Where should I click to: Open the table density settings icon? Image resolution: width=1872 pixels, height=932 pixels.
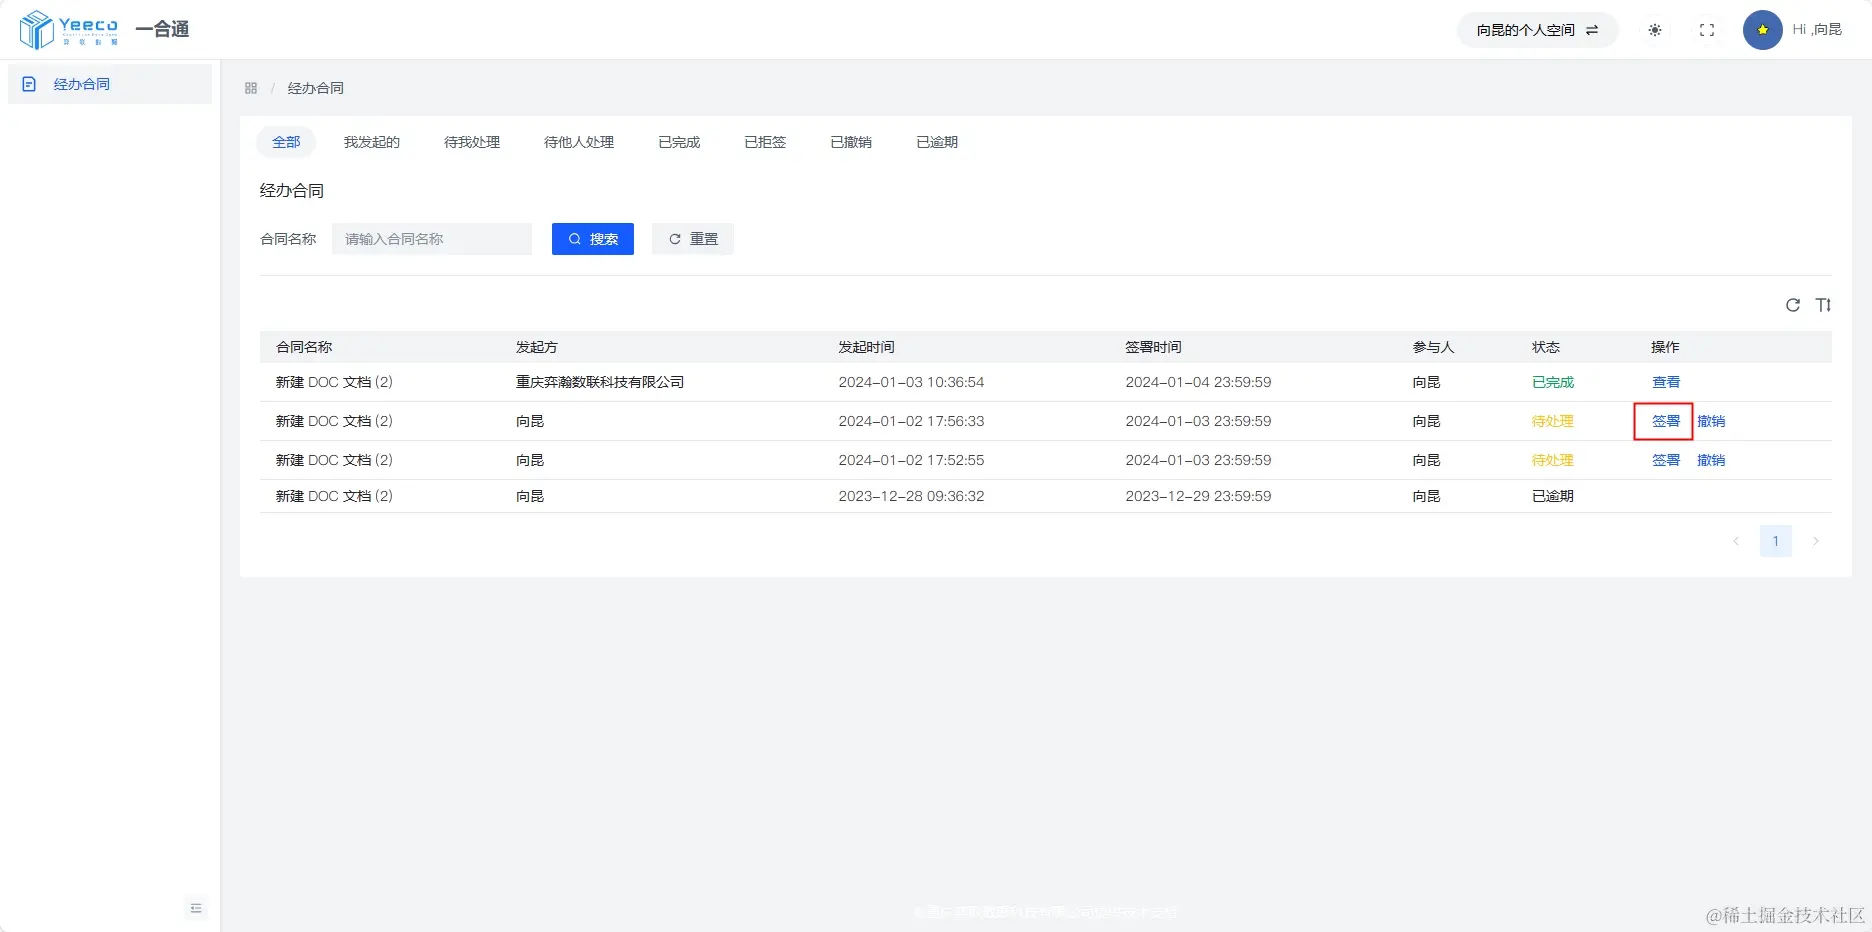(1823, 305)
